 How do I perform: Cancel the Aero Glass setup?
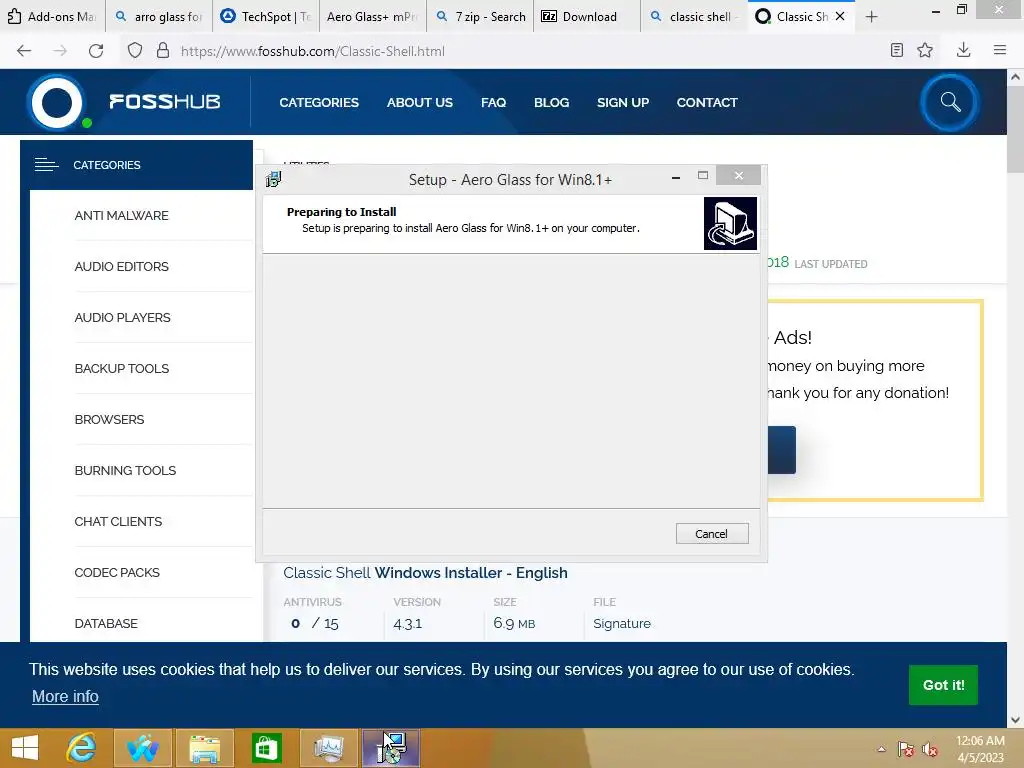coord(712,534)
